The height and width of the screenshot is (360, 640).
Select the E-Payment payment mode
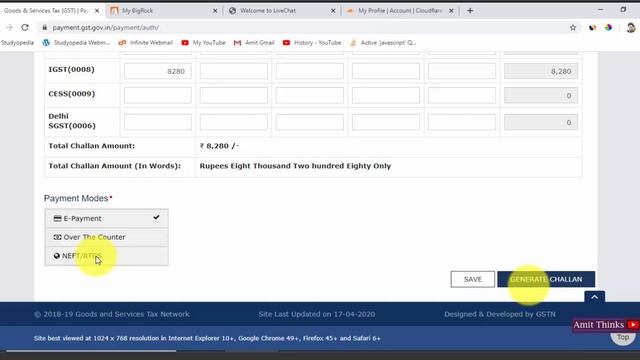point(107,218)
